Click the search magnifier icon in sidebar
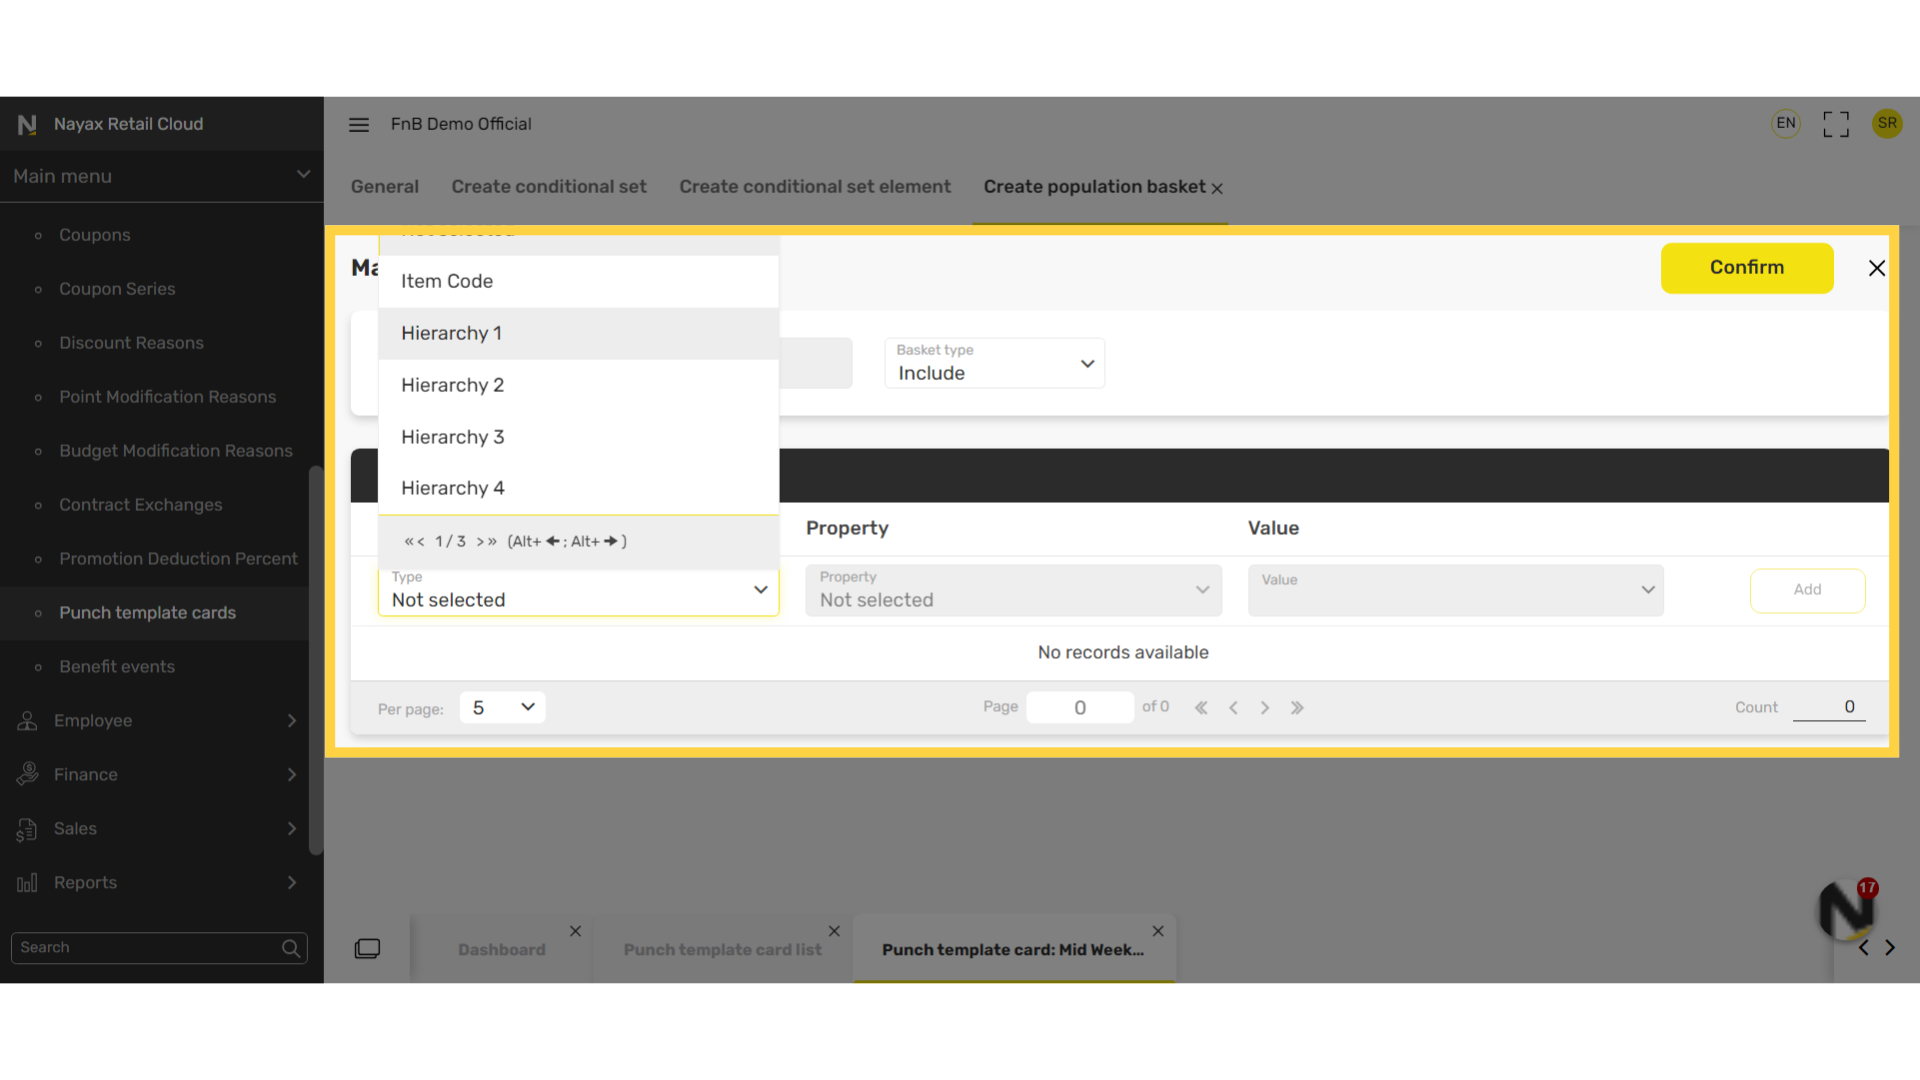 (291, 948)
